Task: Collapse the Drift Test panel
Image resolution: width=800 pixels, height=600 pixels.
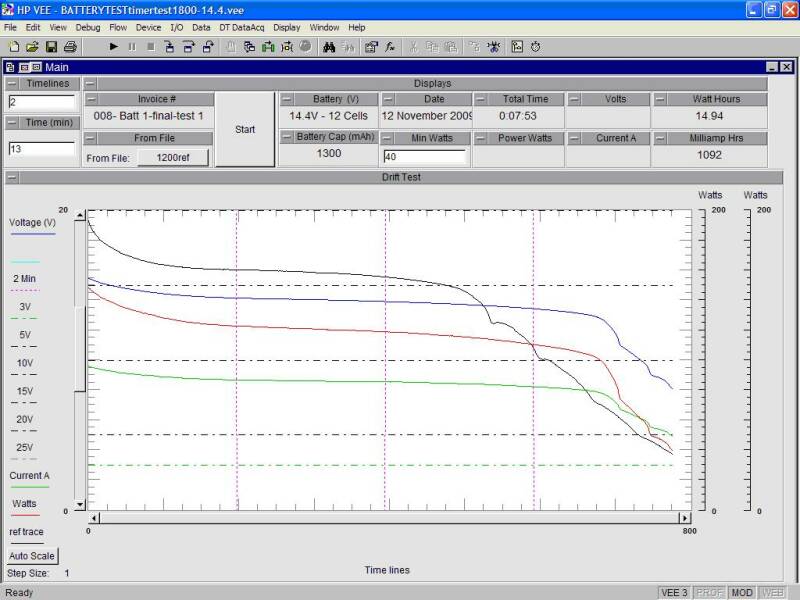Action: (x=12, y=177)
